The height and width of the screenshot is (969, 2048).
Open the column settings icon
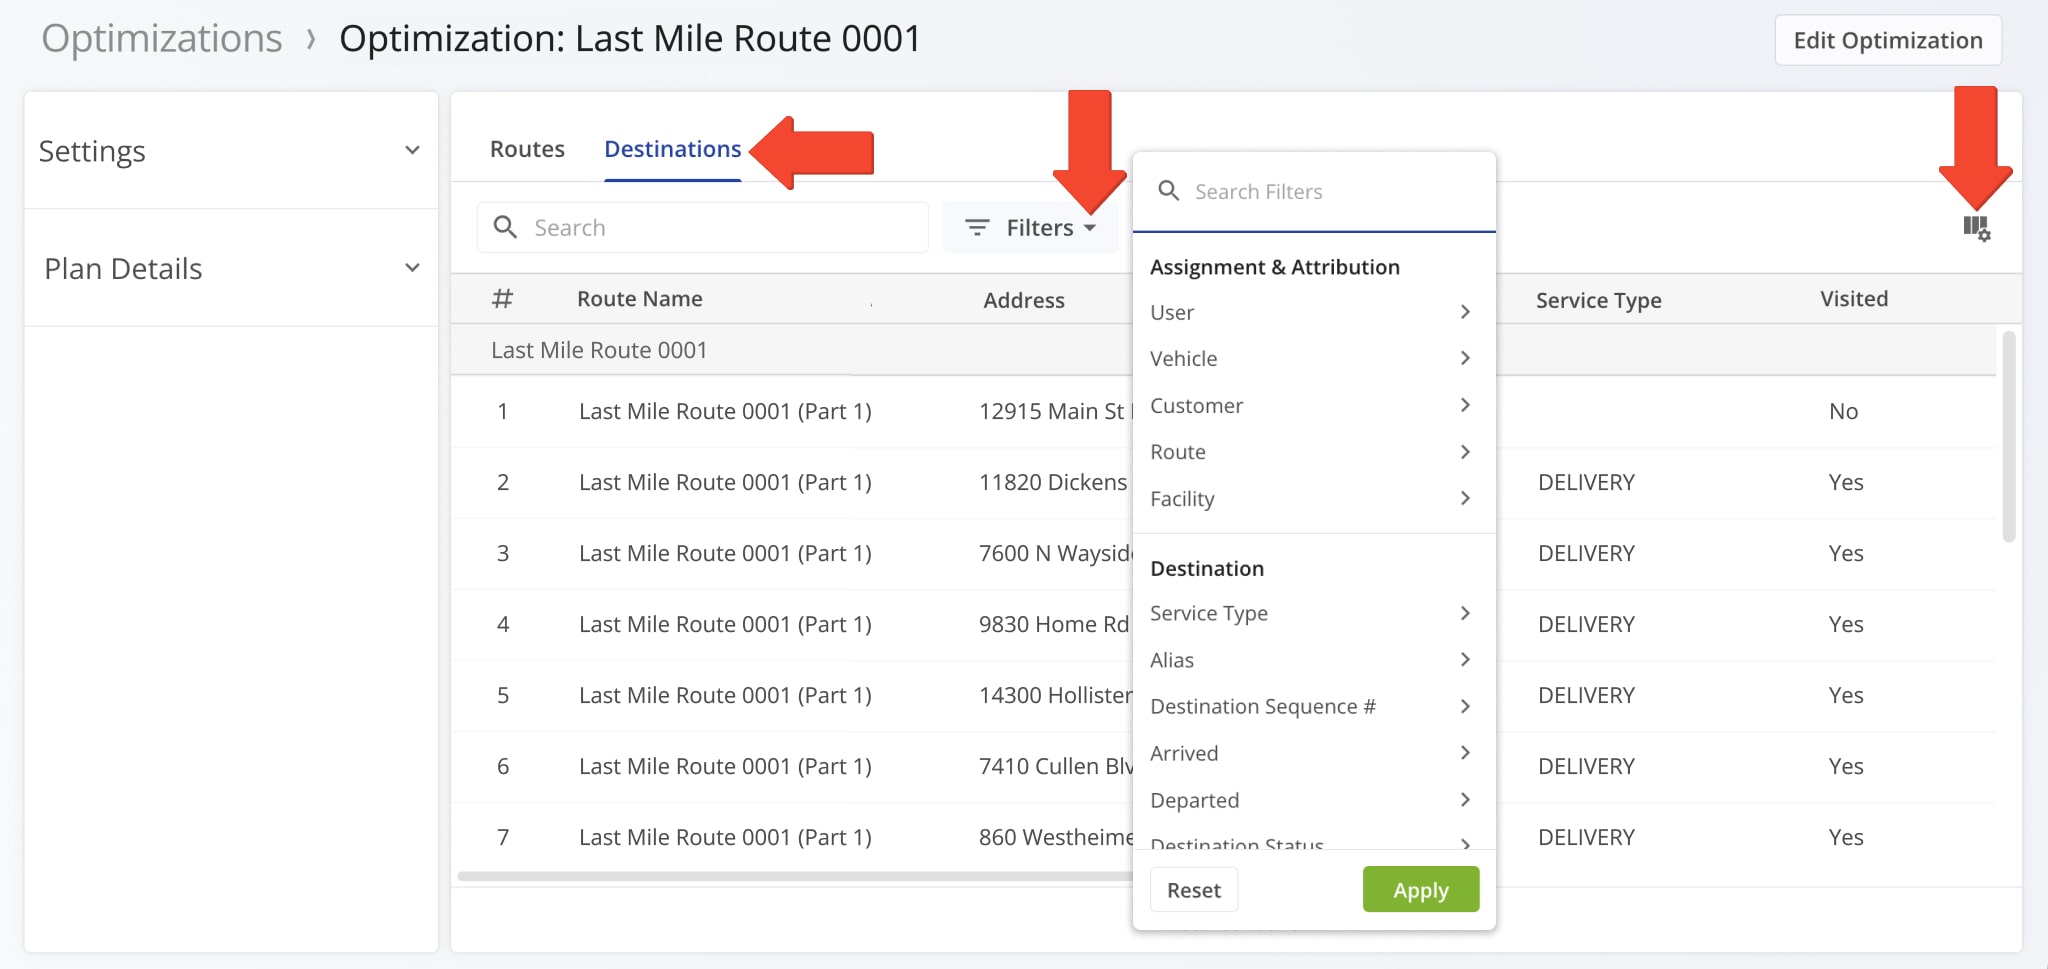pos(1976,228)
